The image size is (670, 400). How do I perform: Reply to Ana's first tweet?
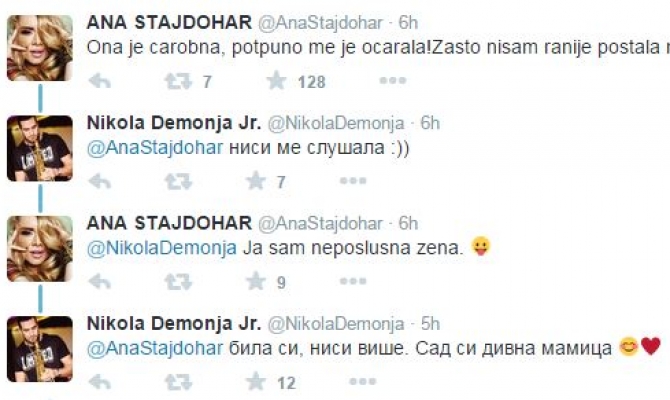[x=98, y=82]
